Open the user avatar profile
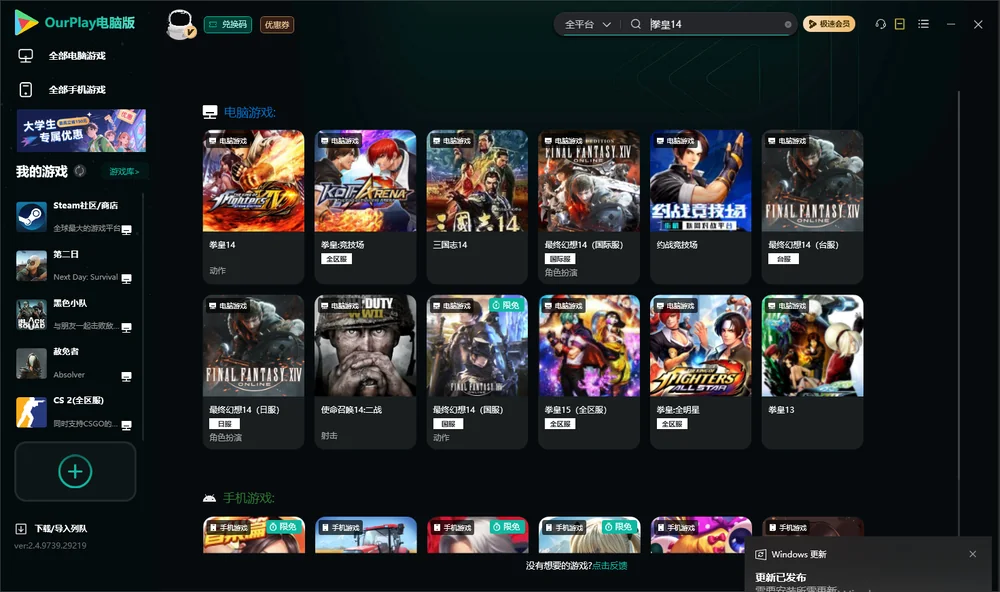 [x=180, y=24]
